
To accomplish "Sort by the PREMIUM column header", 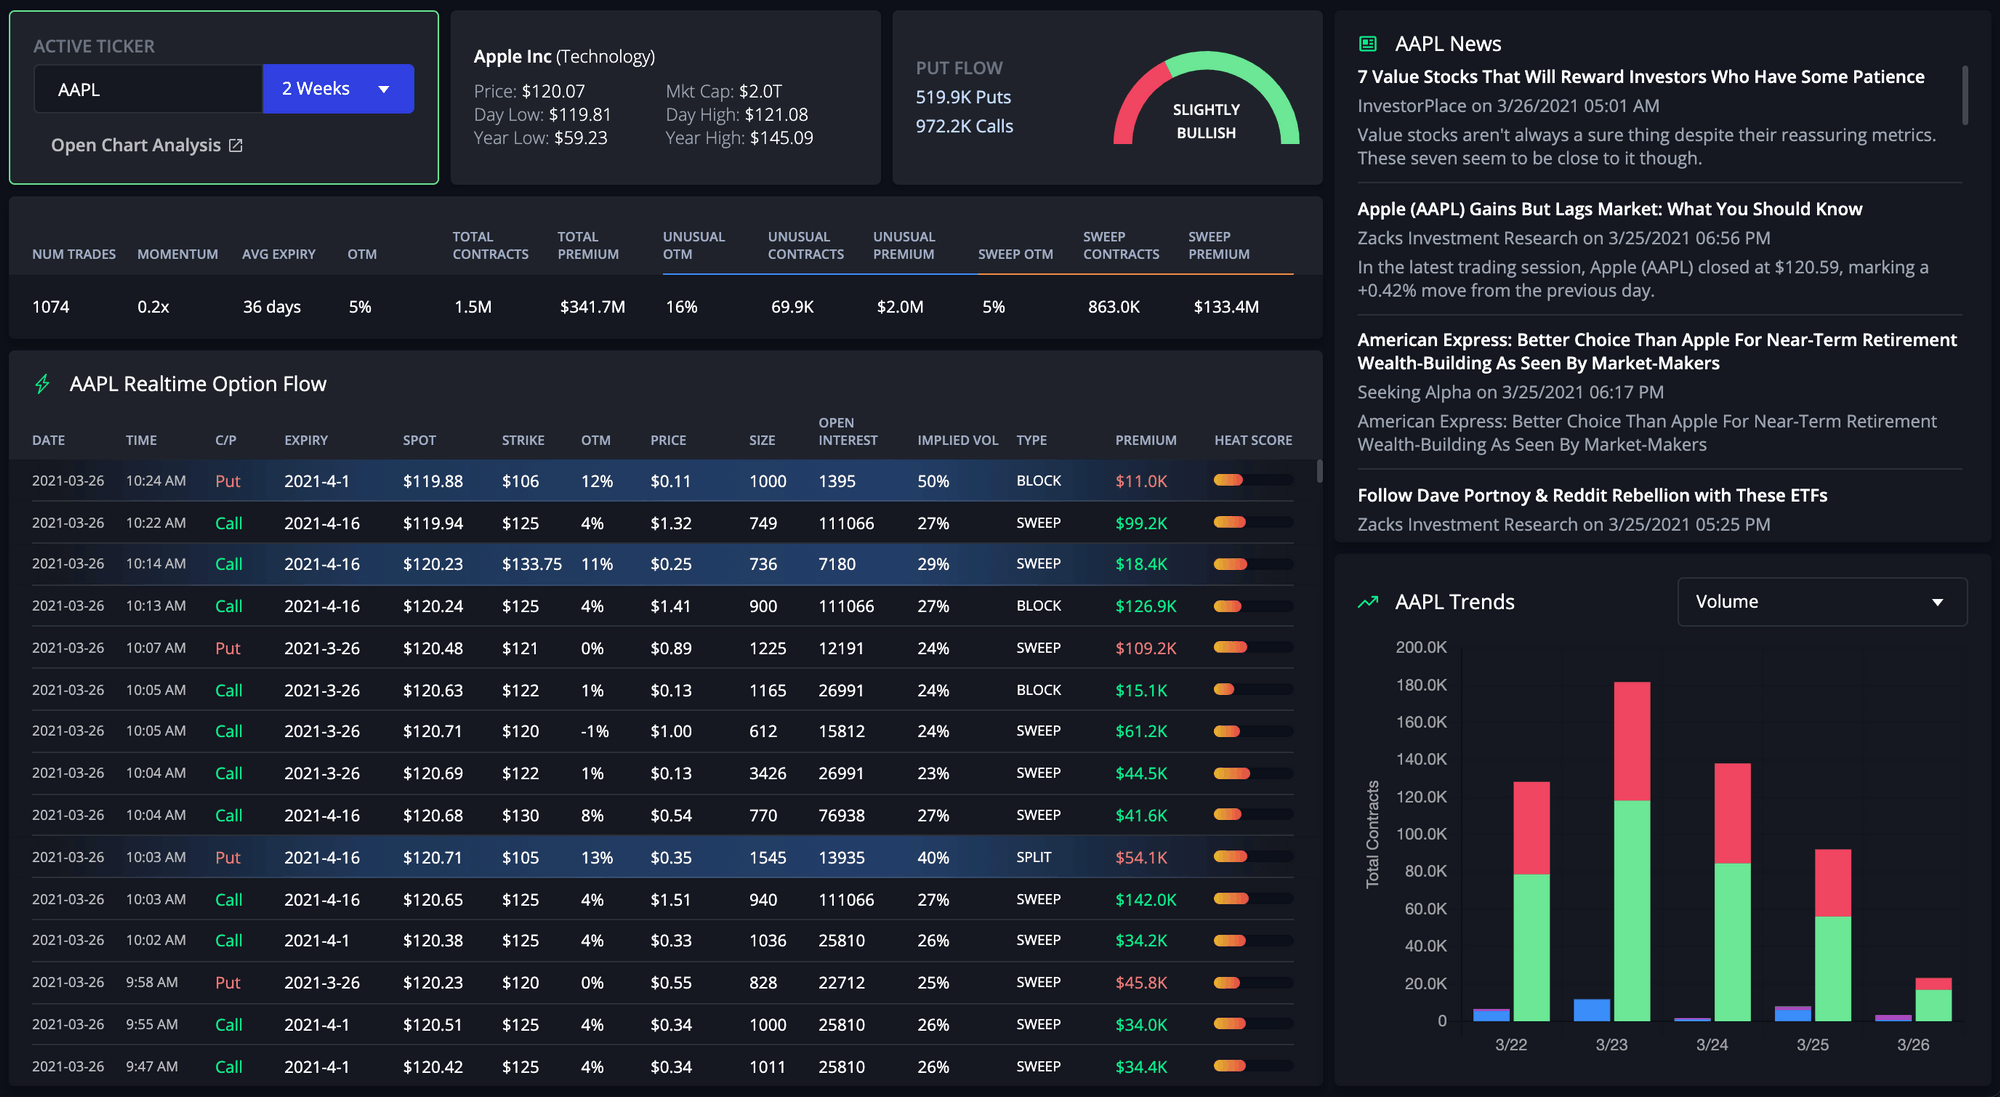I will (x=1146, y=440).
